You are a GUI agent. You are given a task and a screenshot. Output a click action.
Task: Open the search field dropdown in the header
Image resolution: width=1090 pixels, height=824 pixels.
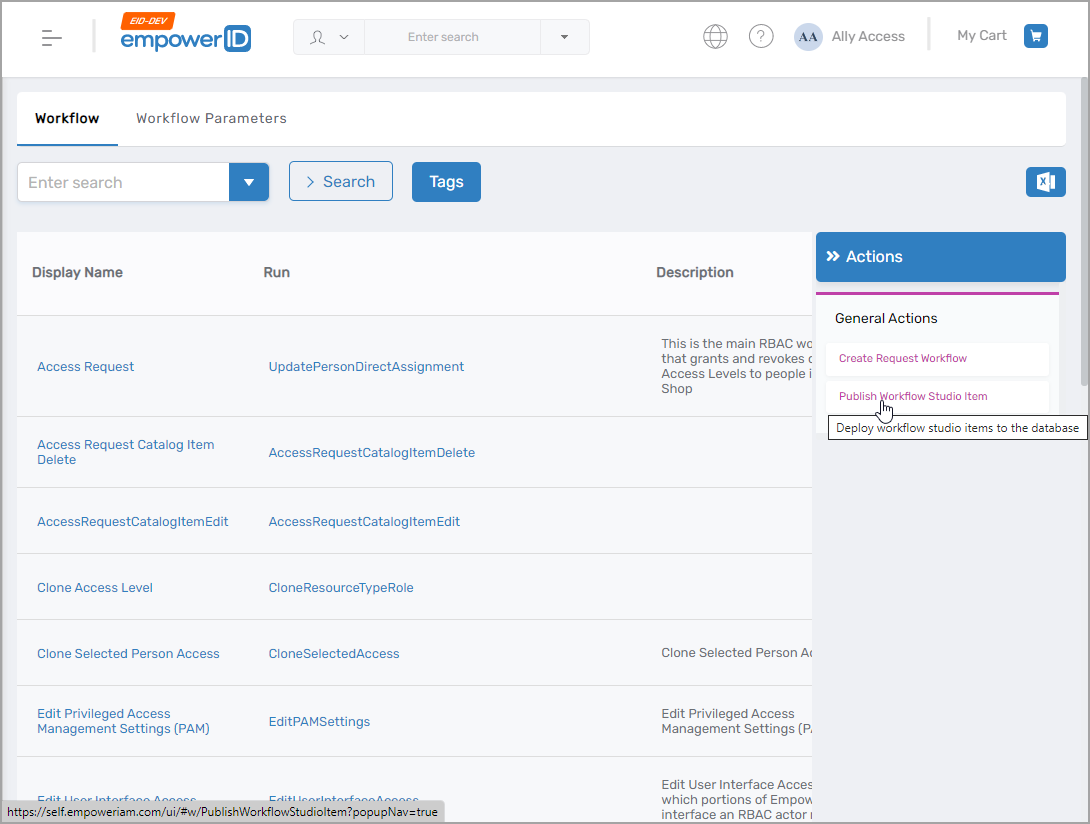click(565, 36)
